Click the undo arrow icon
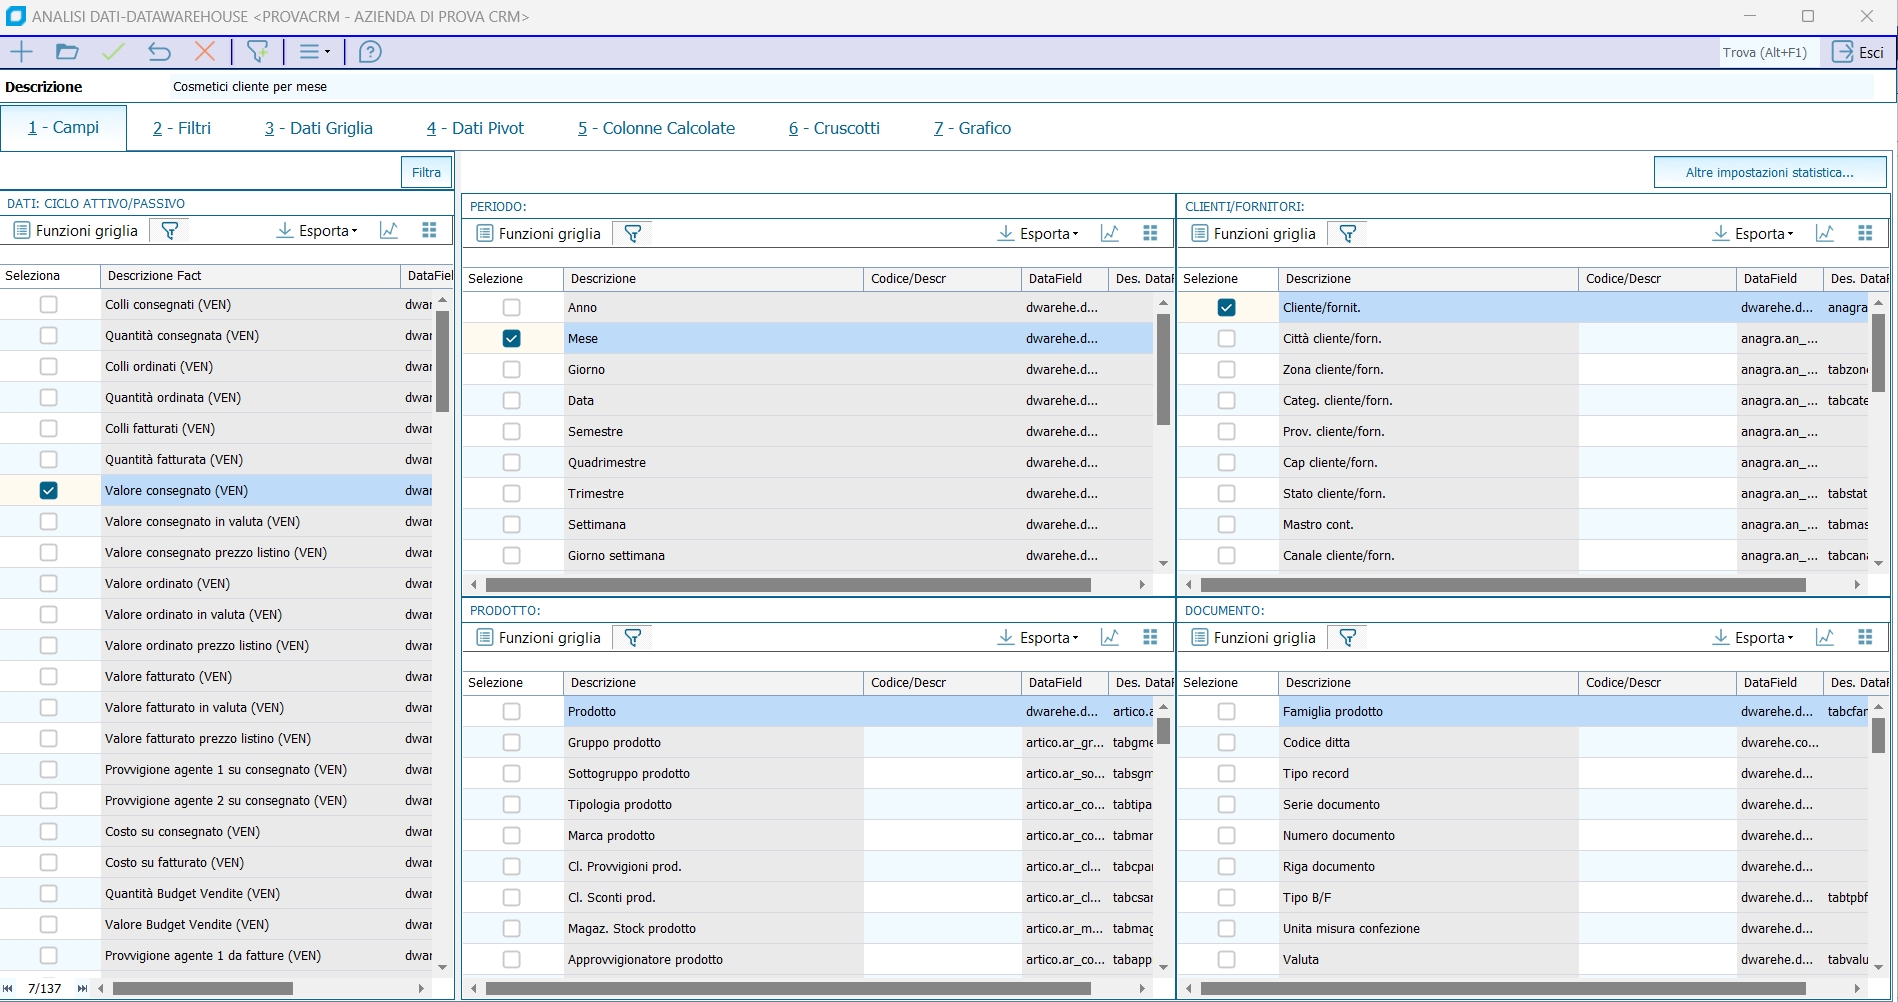The width and height of the screenshot is (1898, 1002). [x=159, y=52]
